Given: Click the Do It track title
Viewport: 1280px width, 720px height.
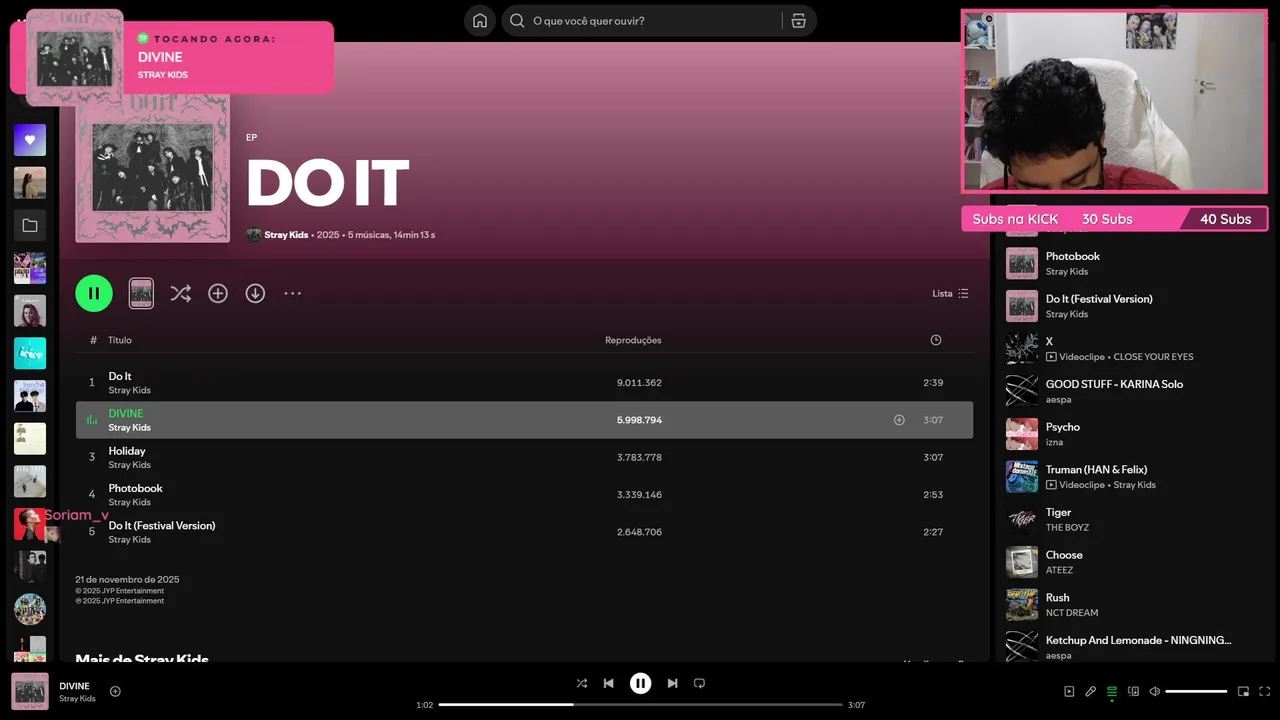Looking at the screenshot, I should click(x=120, y=376).
